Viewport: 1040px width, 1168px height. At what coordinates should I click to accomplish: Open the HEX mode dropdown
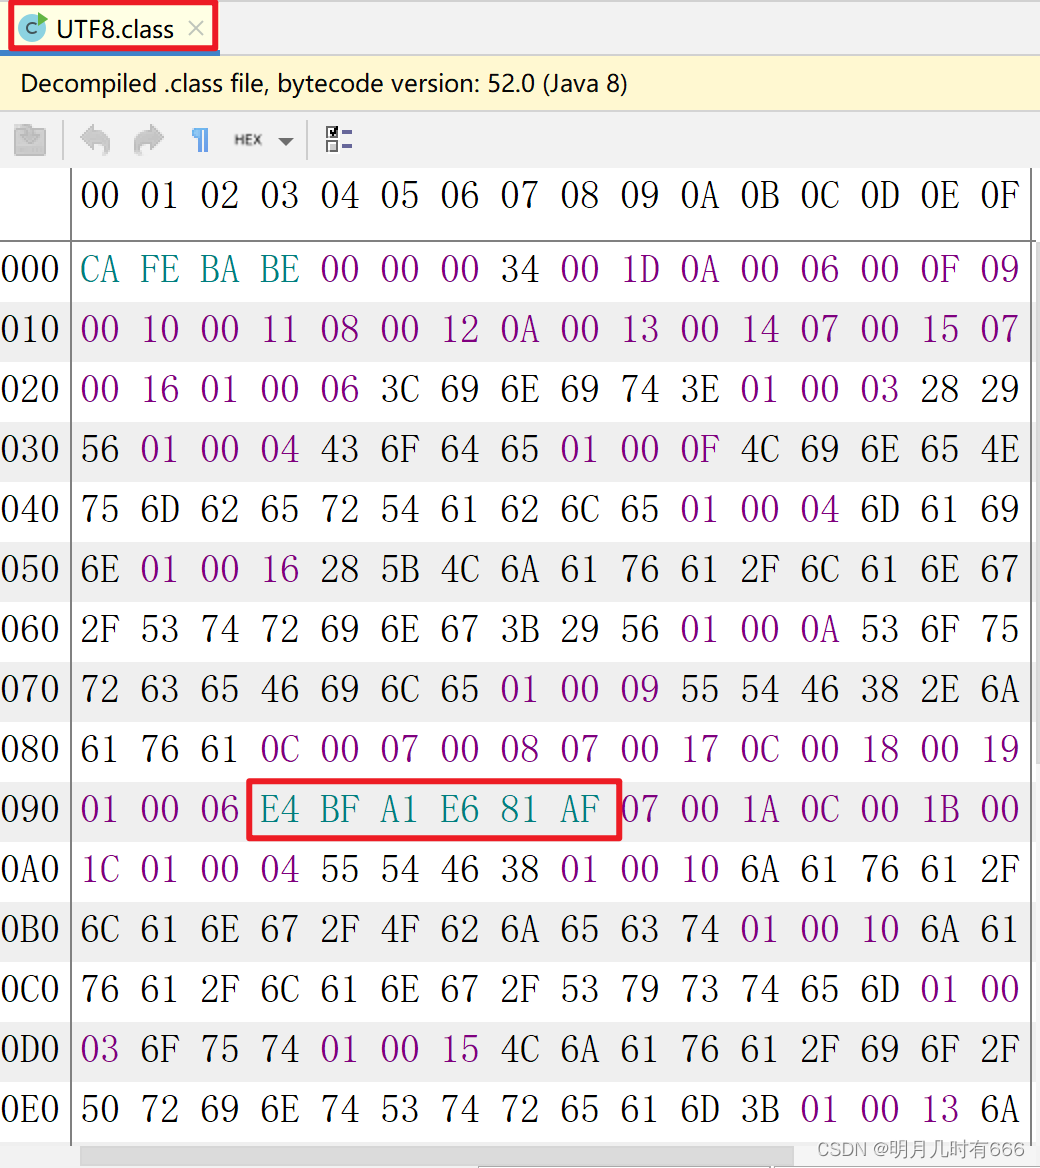click(x=263, y=139)
